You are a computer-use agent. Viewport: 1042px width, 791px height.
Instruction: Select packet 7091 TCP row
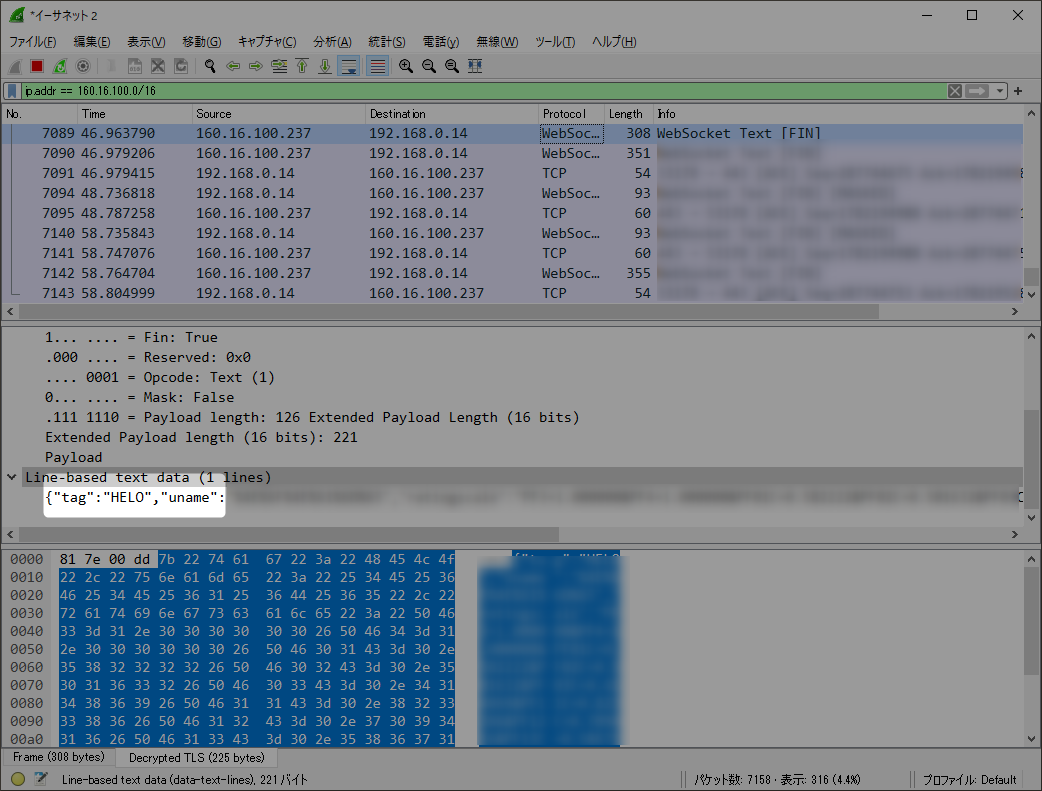512,173
